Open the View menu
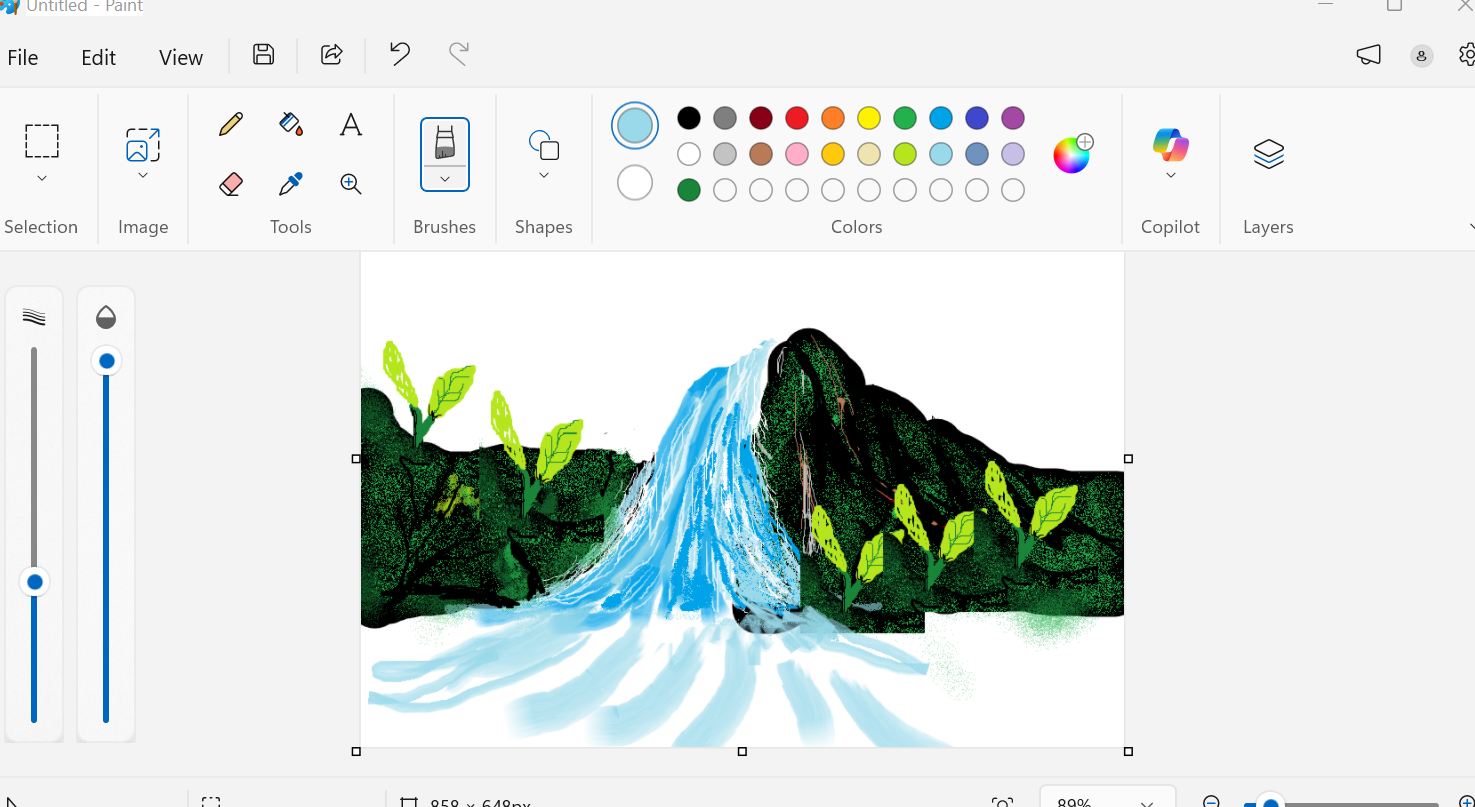The image size is (1475, 807). [180, 57]
